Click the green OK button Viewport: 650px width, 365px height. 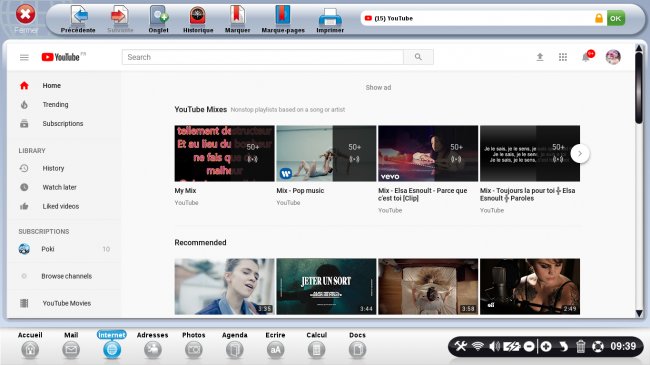pos(616,18)
